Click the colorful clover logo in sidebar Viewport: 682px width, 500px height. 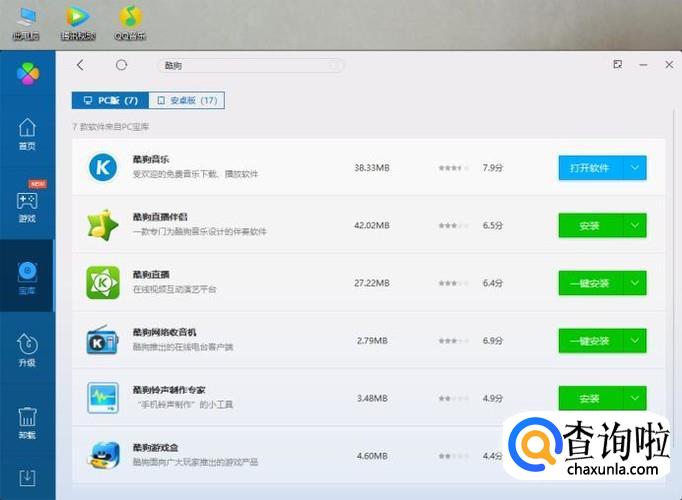[28, 73]
